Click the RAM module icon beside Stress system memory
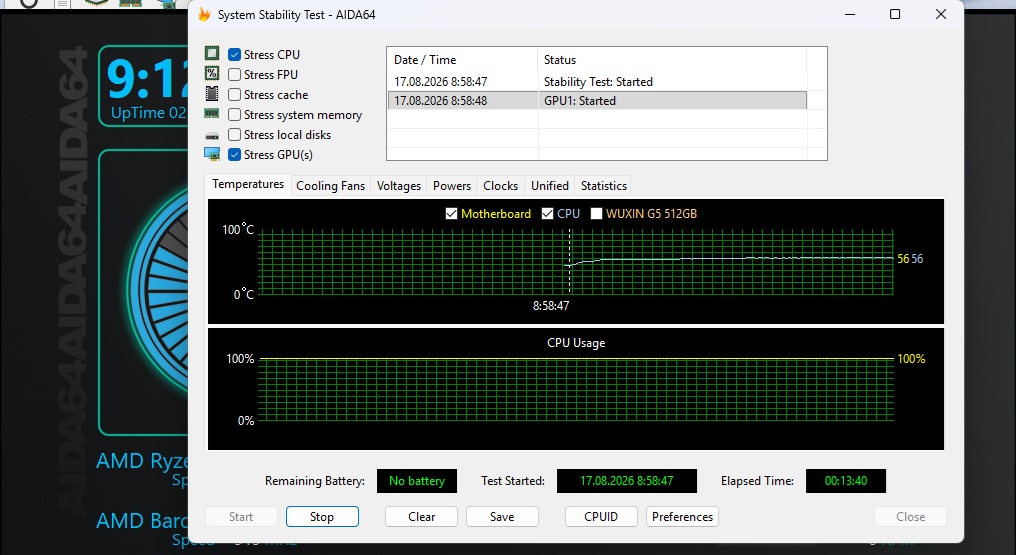Screen dimensions: 1016x555 tap(212, 113)
